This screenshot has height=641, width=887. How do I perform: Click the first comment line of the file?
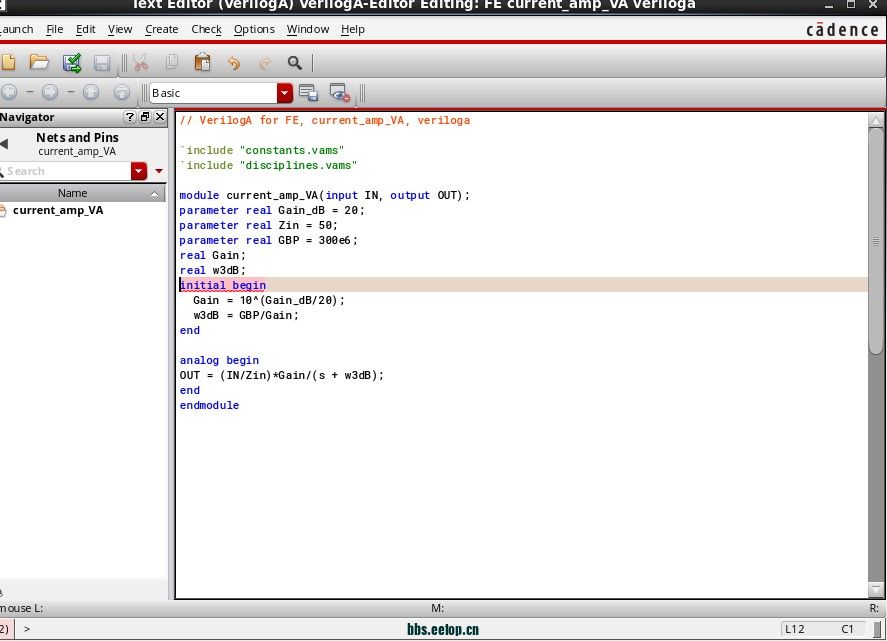click(325, 121)
